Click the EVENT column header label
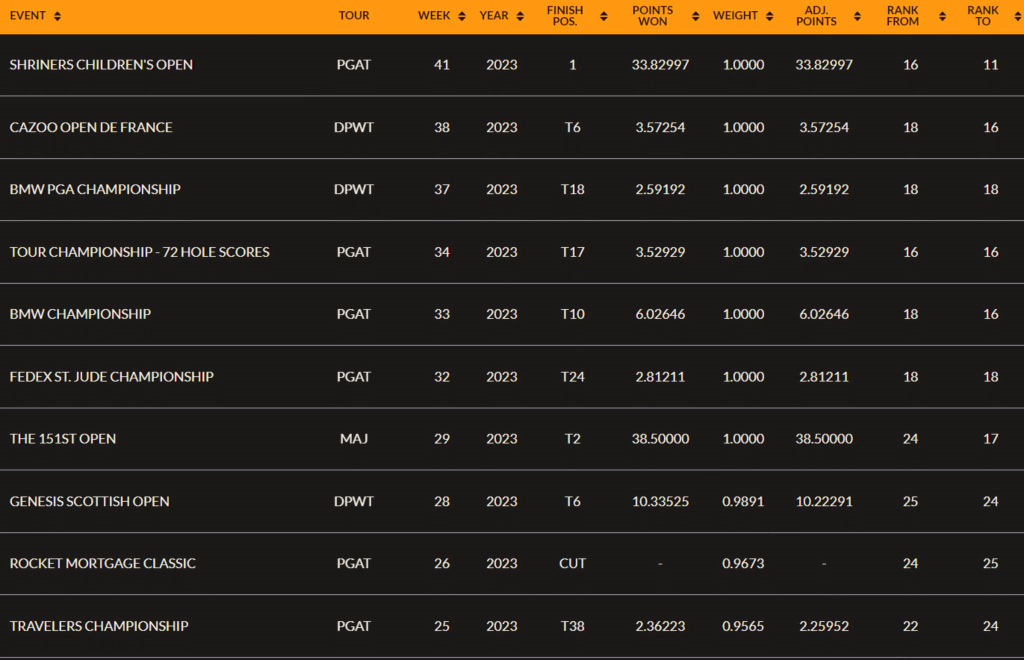Screen dimensions: 1024x660 click(27, 16)
